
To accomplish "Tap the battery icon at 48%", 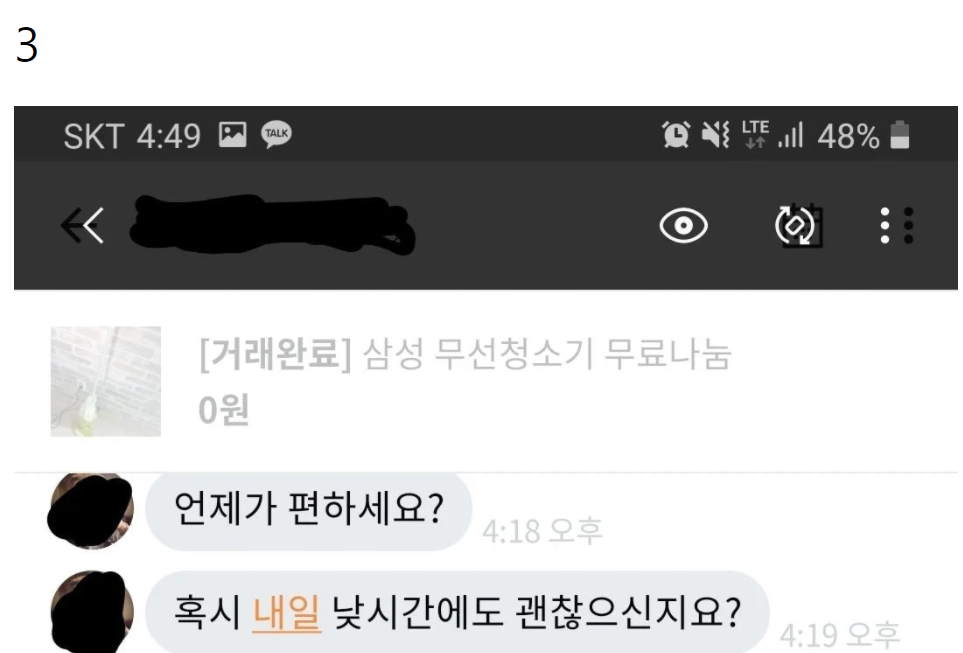I will click(x=900, y=135).
